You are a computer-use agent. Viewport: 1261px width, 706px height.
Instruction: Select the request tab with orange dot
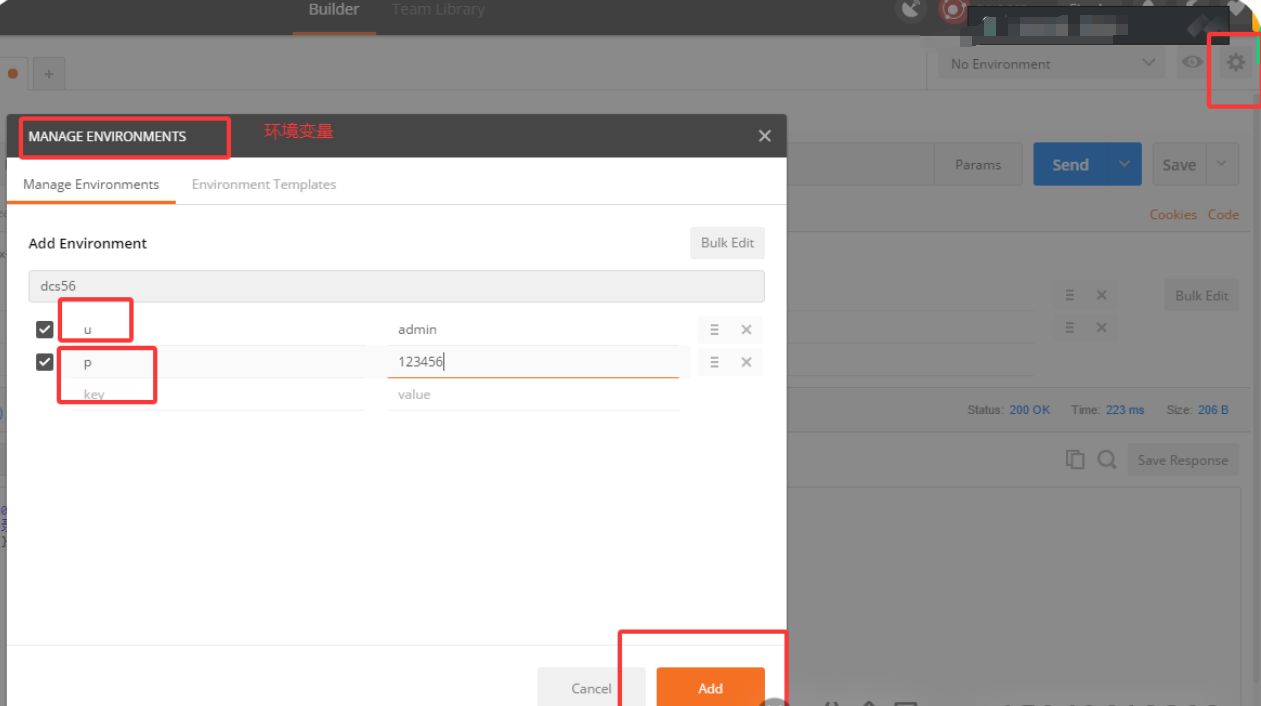coord(14,73)
